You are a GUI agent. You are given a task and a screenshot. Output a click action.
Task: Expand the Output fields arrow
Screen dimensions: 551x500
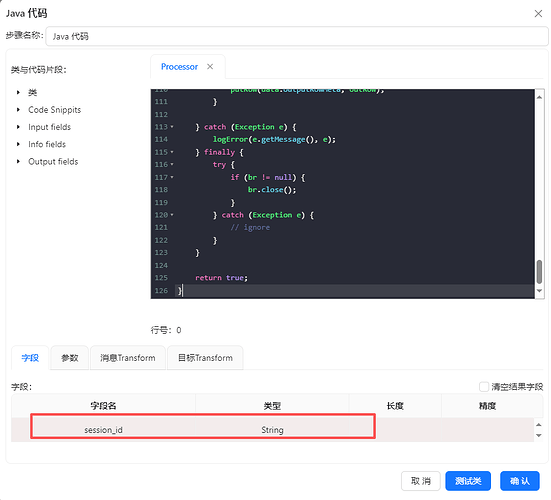pyautogui.click(x=18, y=161)
